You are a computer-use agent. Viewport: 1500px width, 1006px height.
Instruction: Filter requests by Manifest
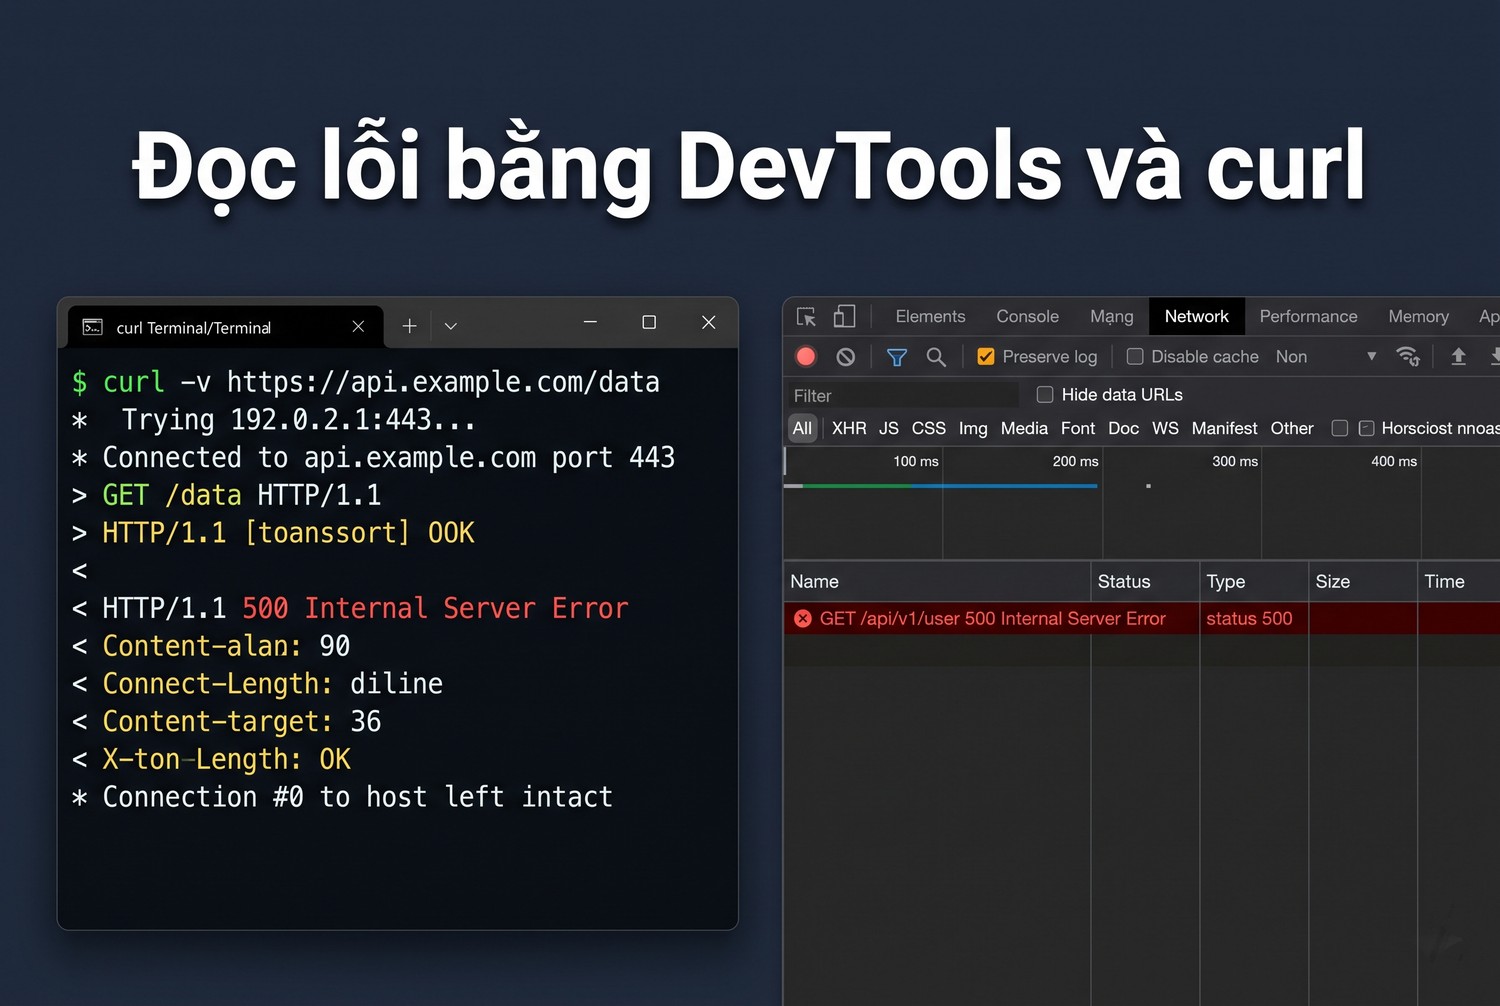coord(1225,428)
